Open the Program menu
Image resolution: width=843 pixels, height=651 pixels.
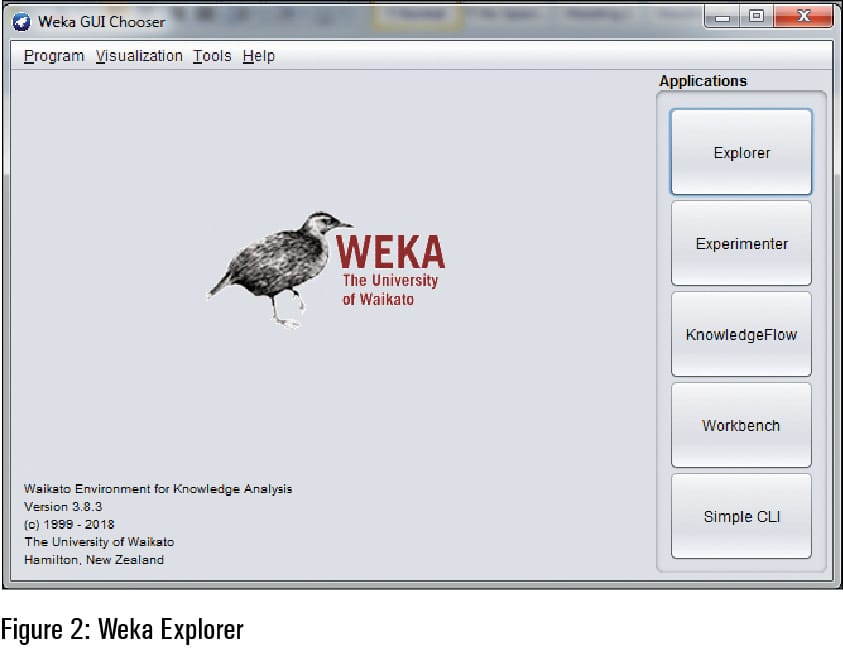pyautogui.click(x=54, y=56)
